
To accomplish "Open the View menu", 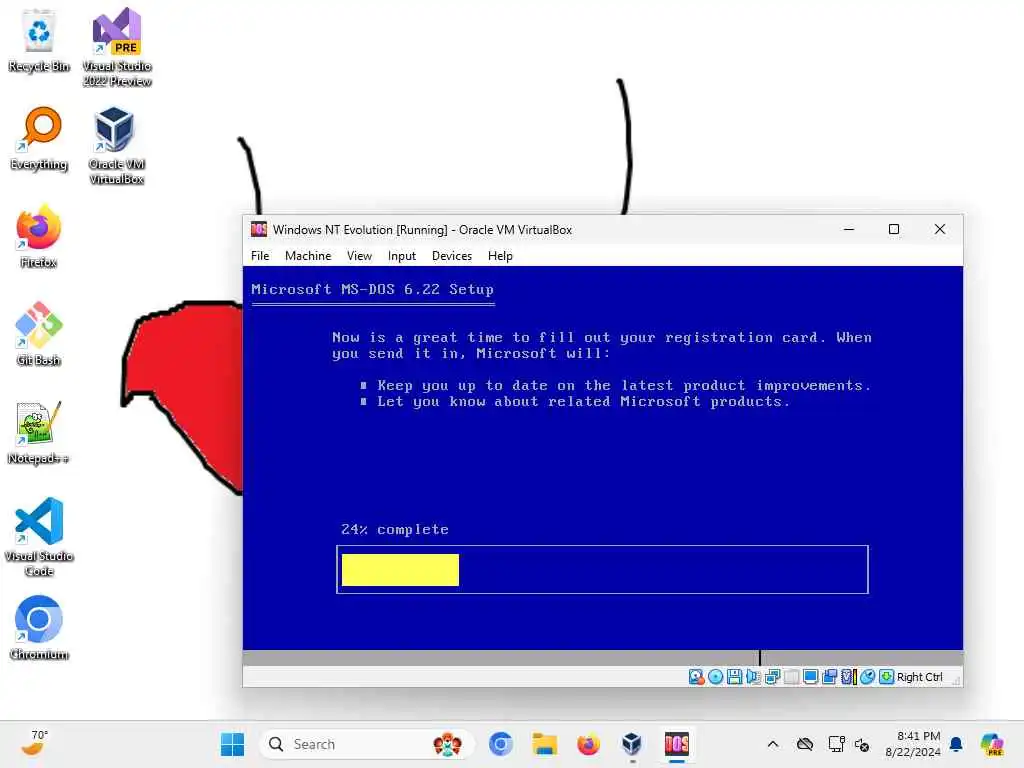I will 359,256.
